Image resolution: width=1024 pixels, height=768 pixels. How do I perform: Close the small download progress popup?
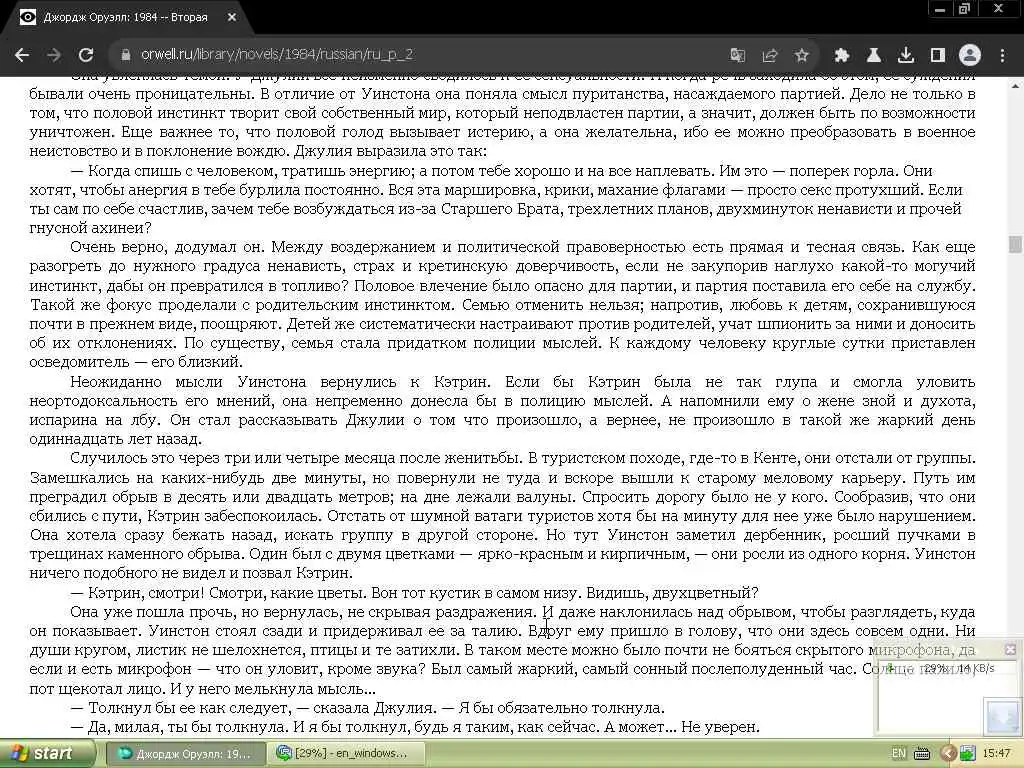(x=1010, y=649)
